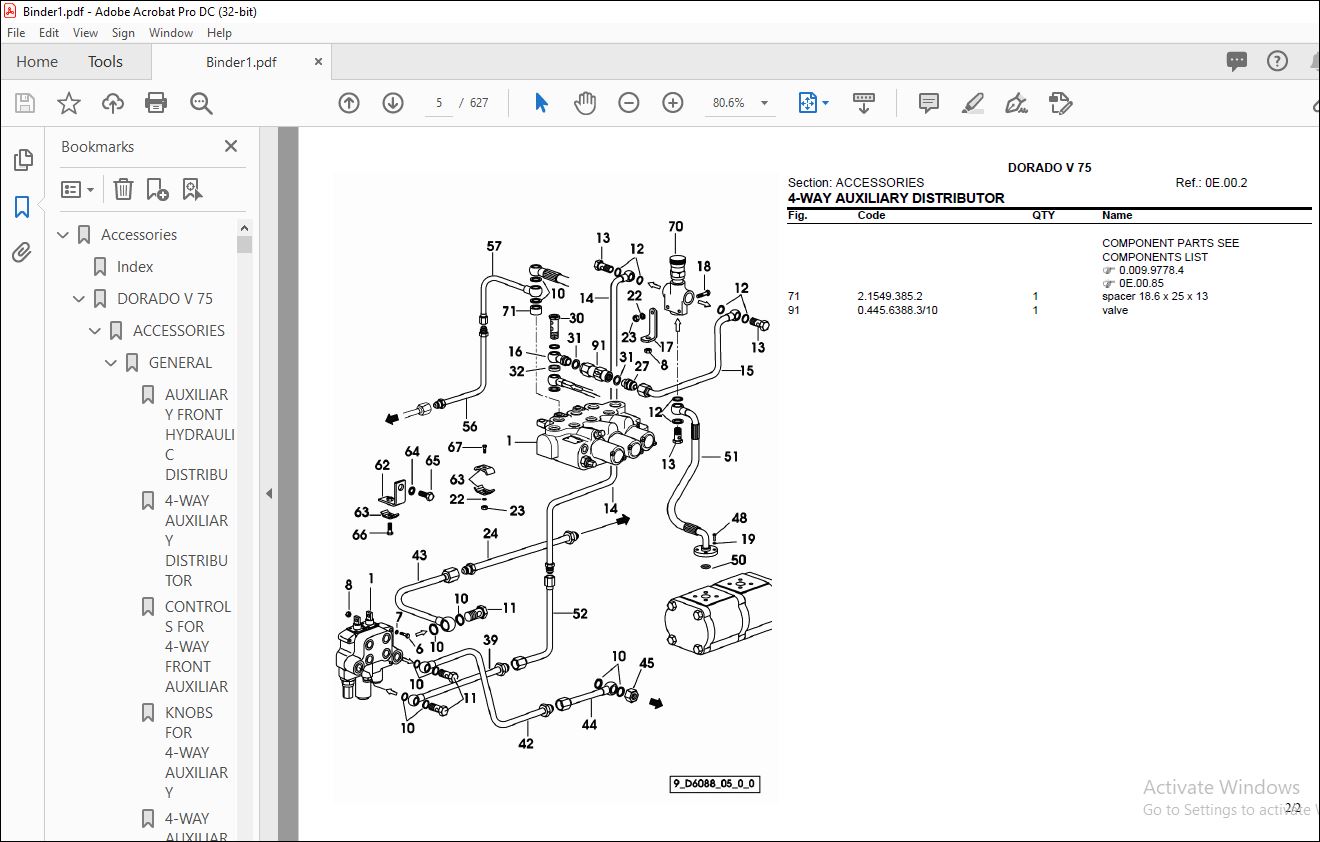Image resolution: width=1320 pixels, height=842 pixels.
Task: Toggle the bookmarks panel icon
Action: pyautogui.click(x=22, y=207)
